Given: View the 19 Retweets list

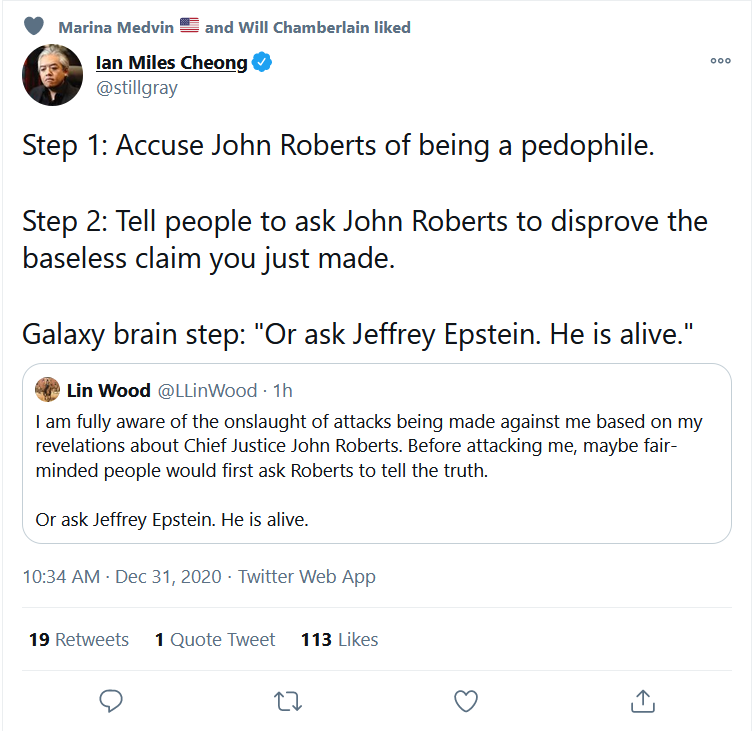Looking at the screenshot, I should [x=79, y=639].
